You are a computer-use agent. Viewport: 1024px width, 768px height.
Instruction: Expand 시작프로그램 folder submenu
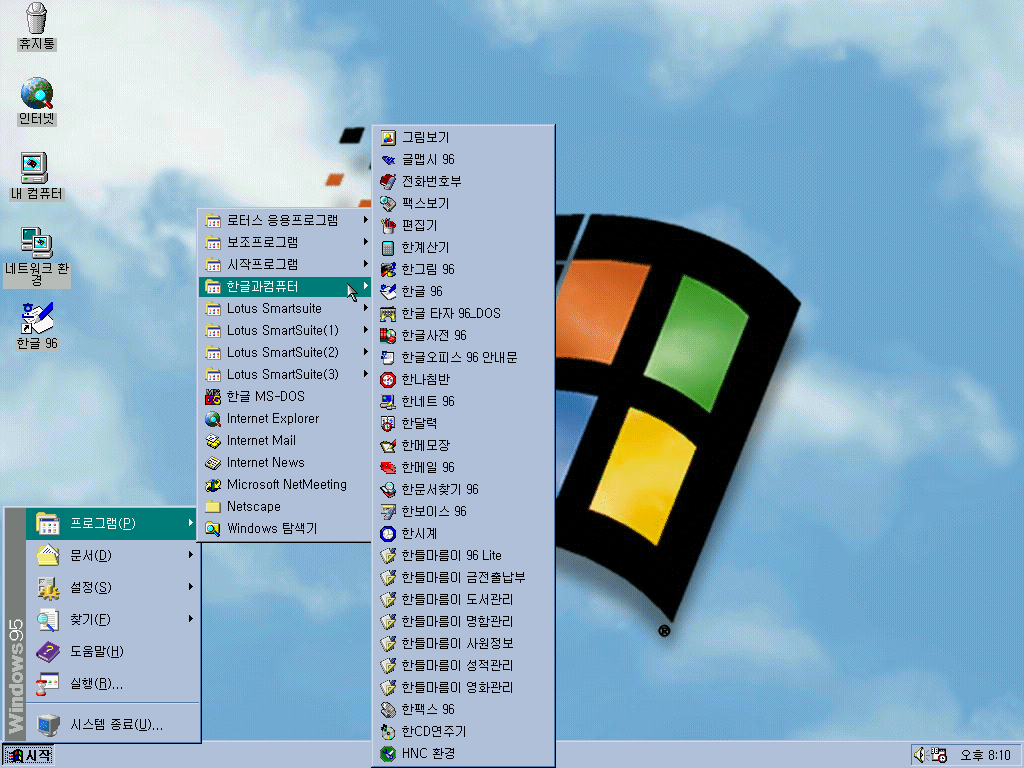click(x=285, y=264)
